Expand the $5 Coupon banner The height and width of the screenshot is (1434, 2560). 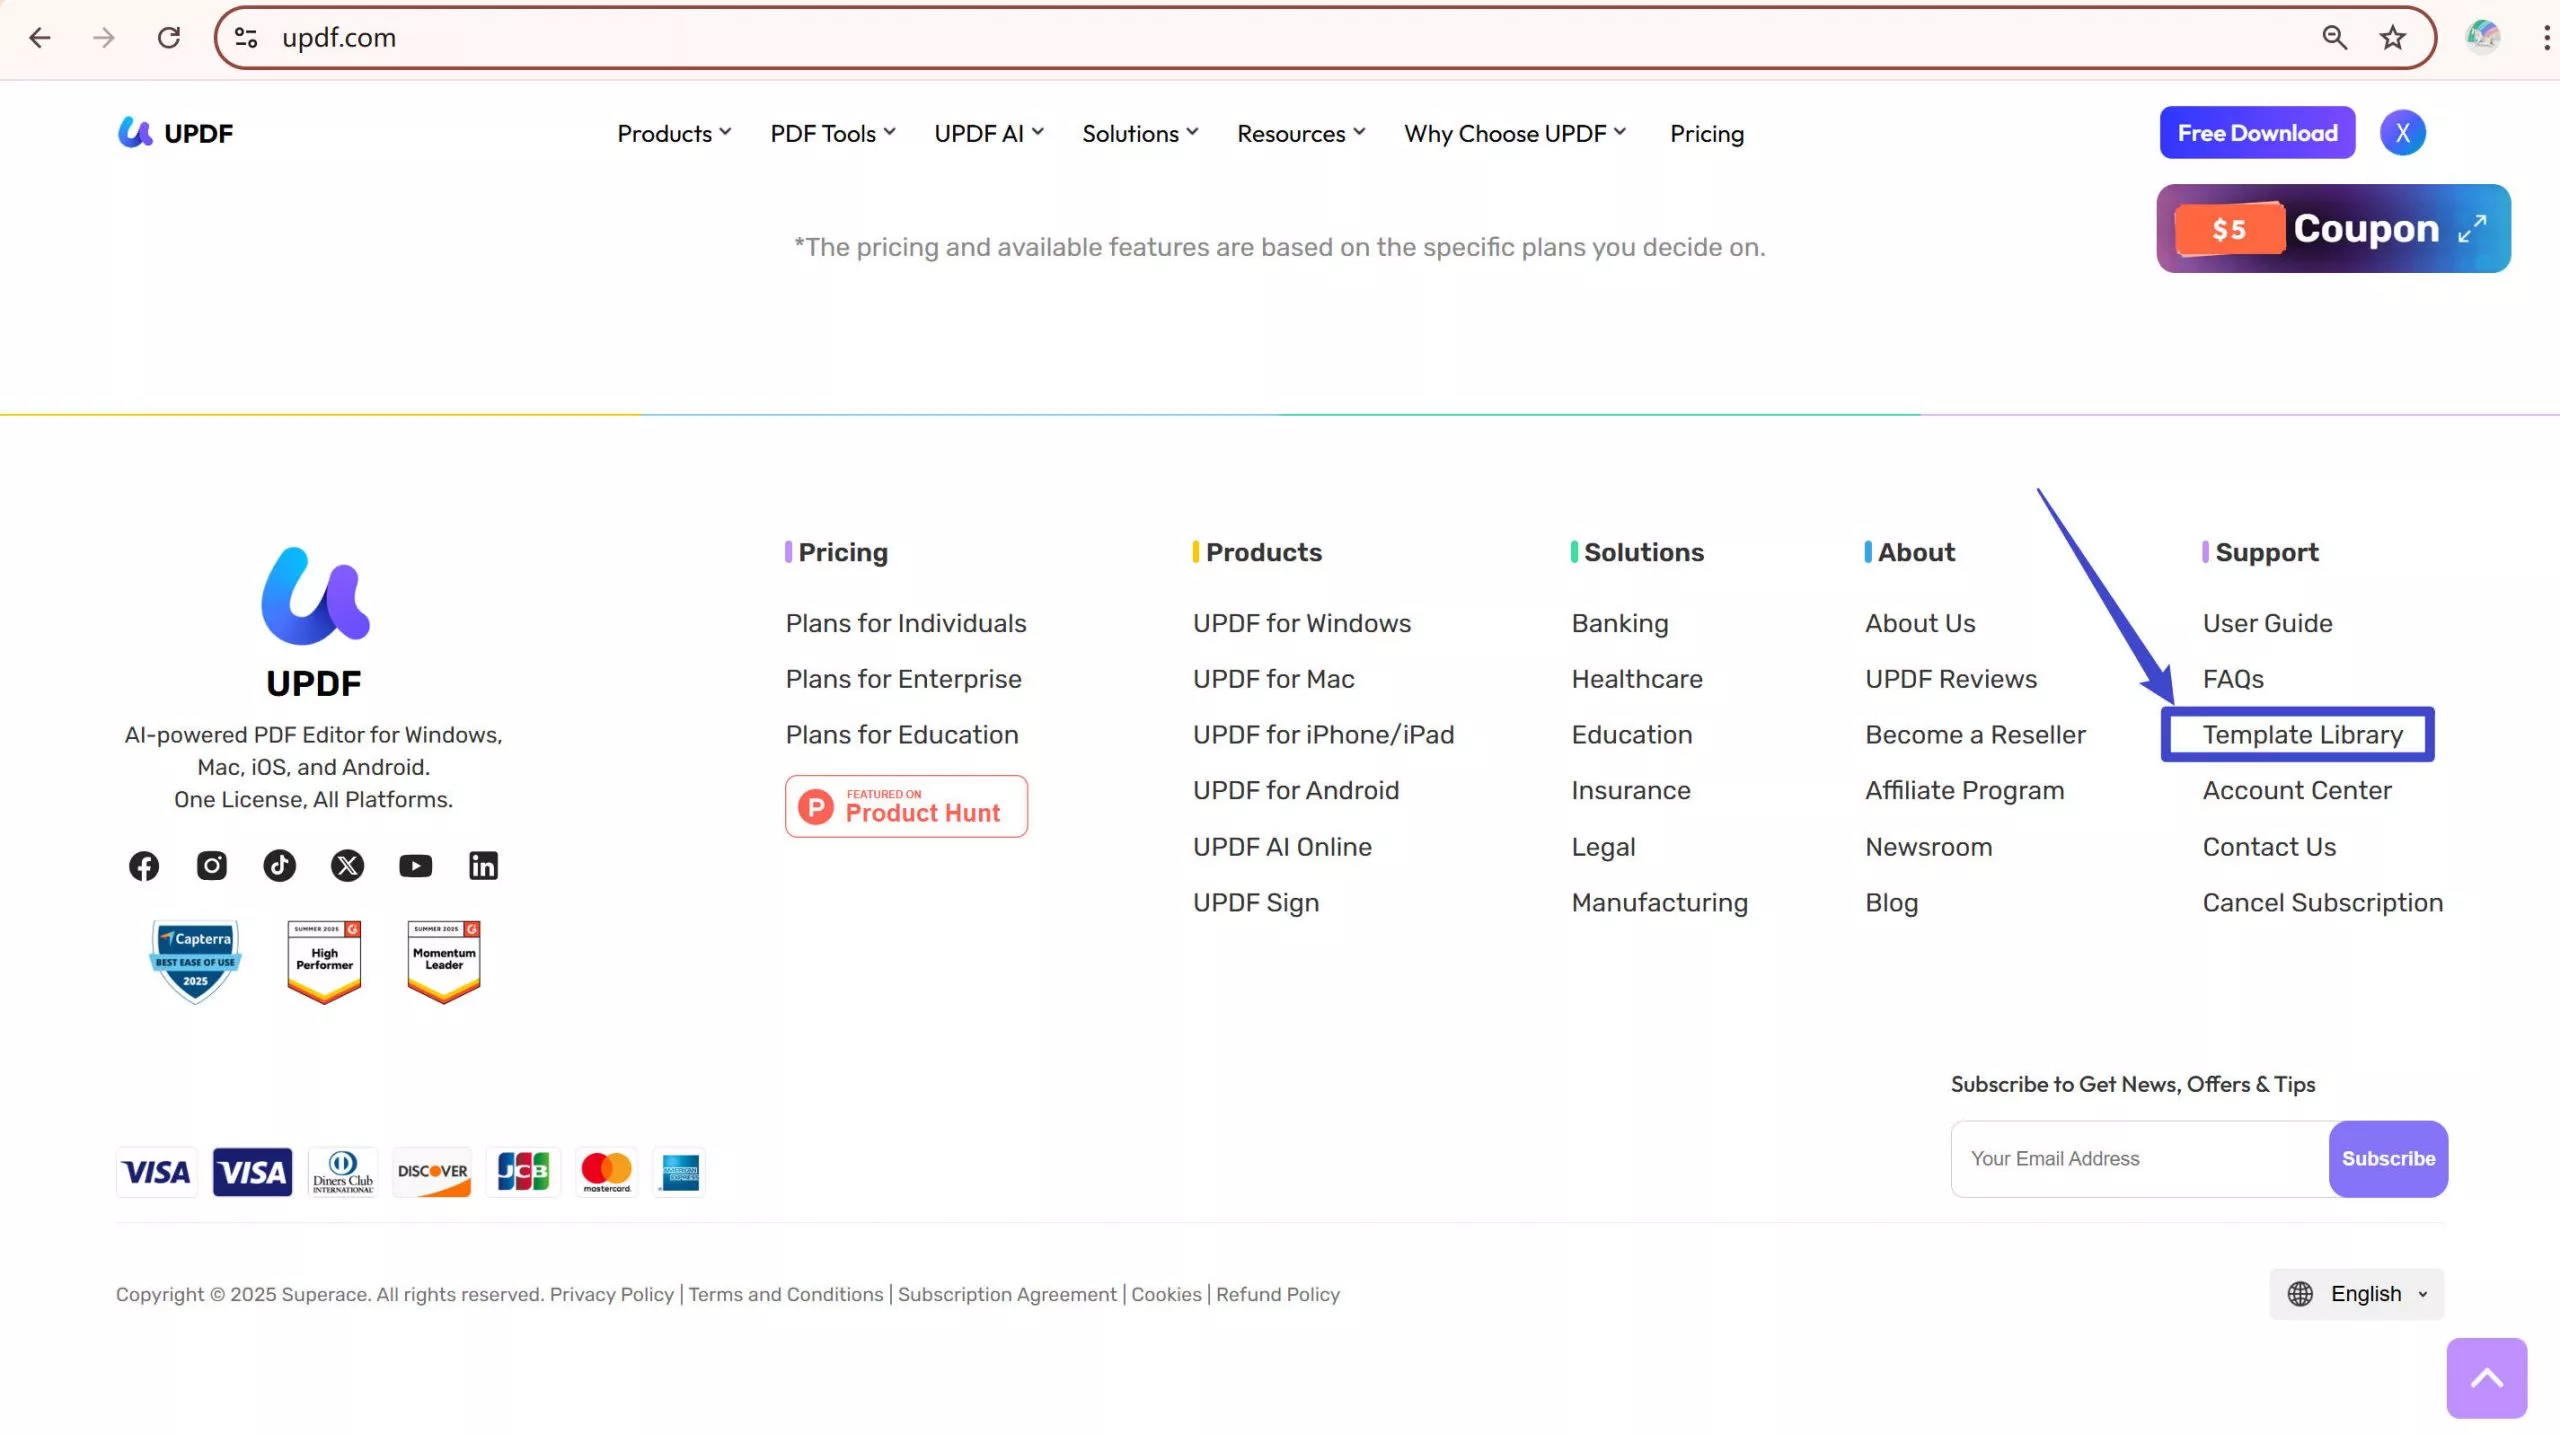click(x=2333, y=228)
